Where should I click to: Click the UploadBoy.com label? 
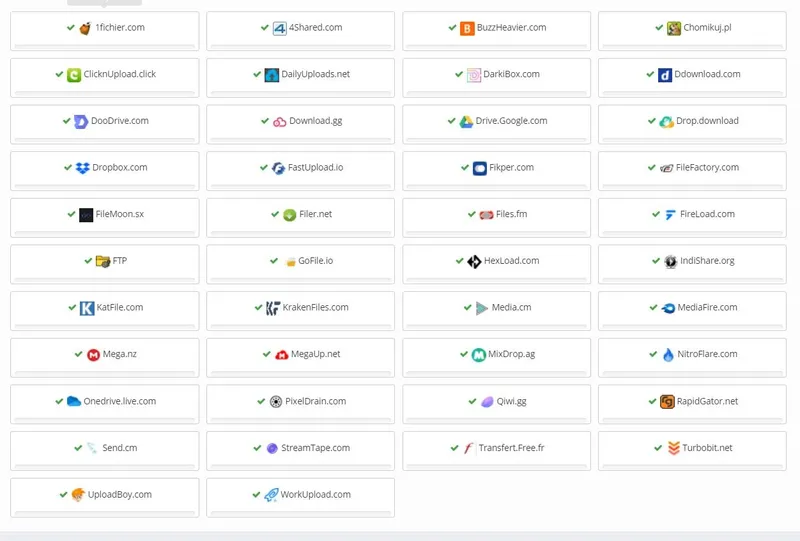(119, 494)
